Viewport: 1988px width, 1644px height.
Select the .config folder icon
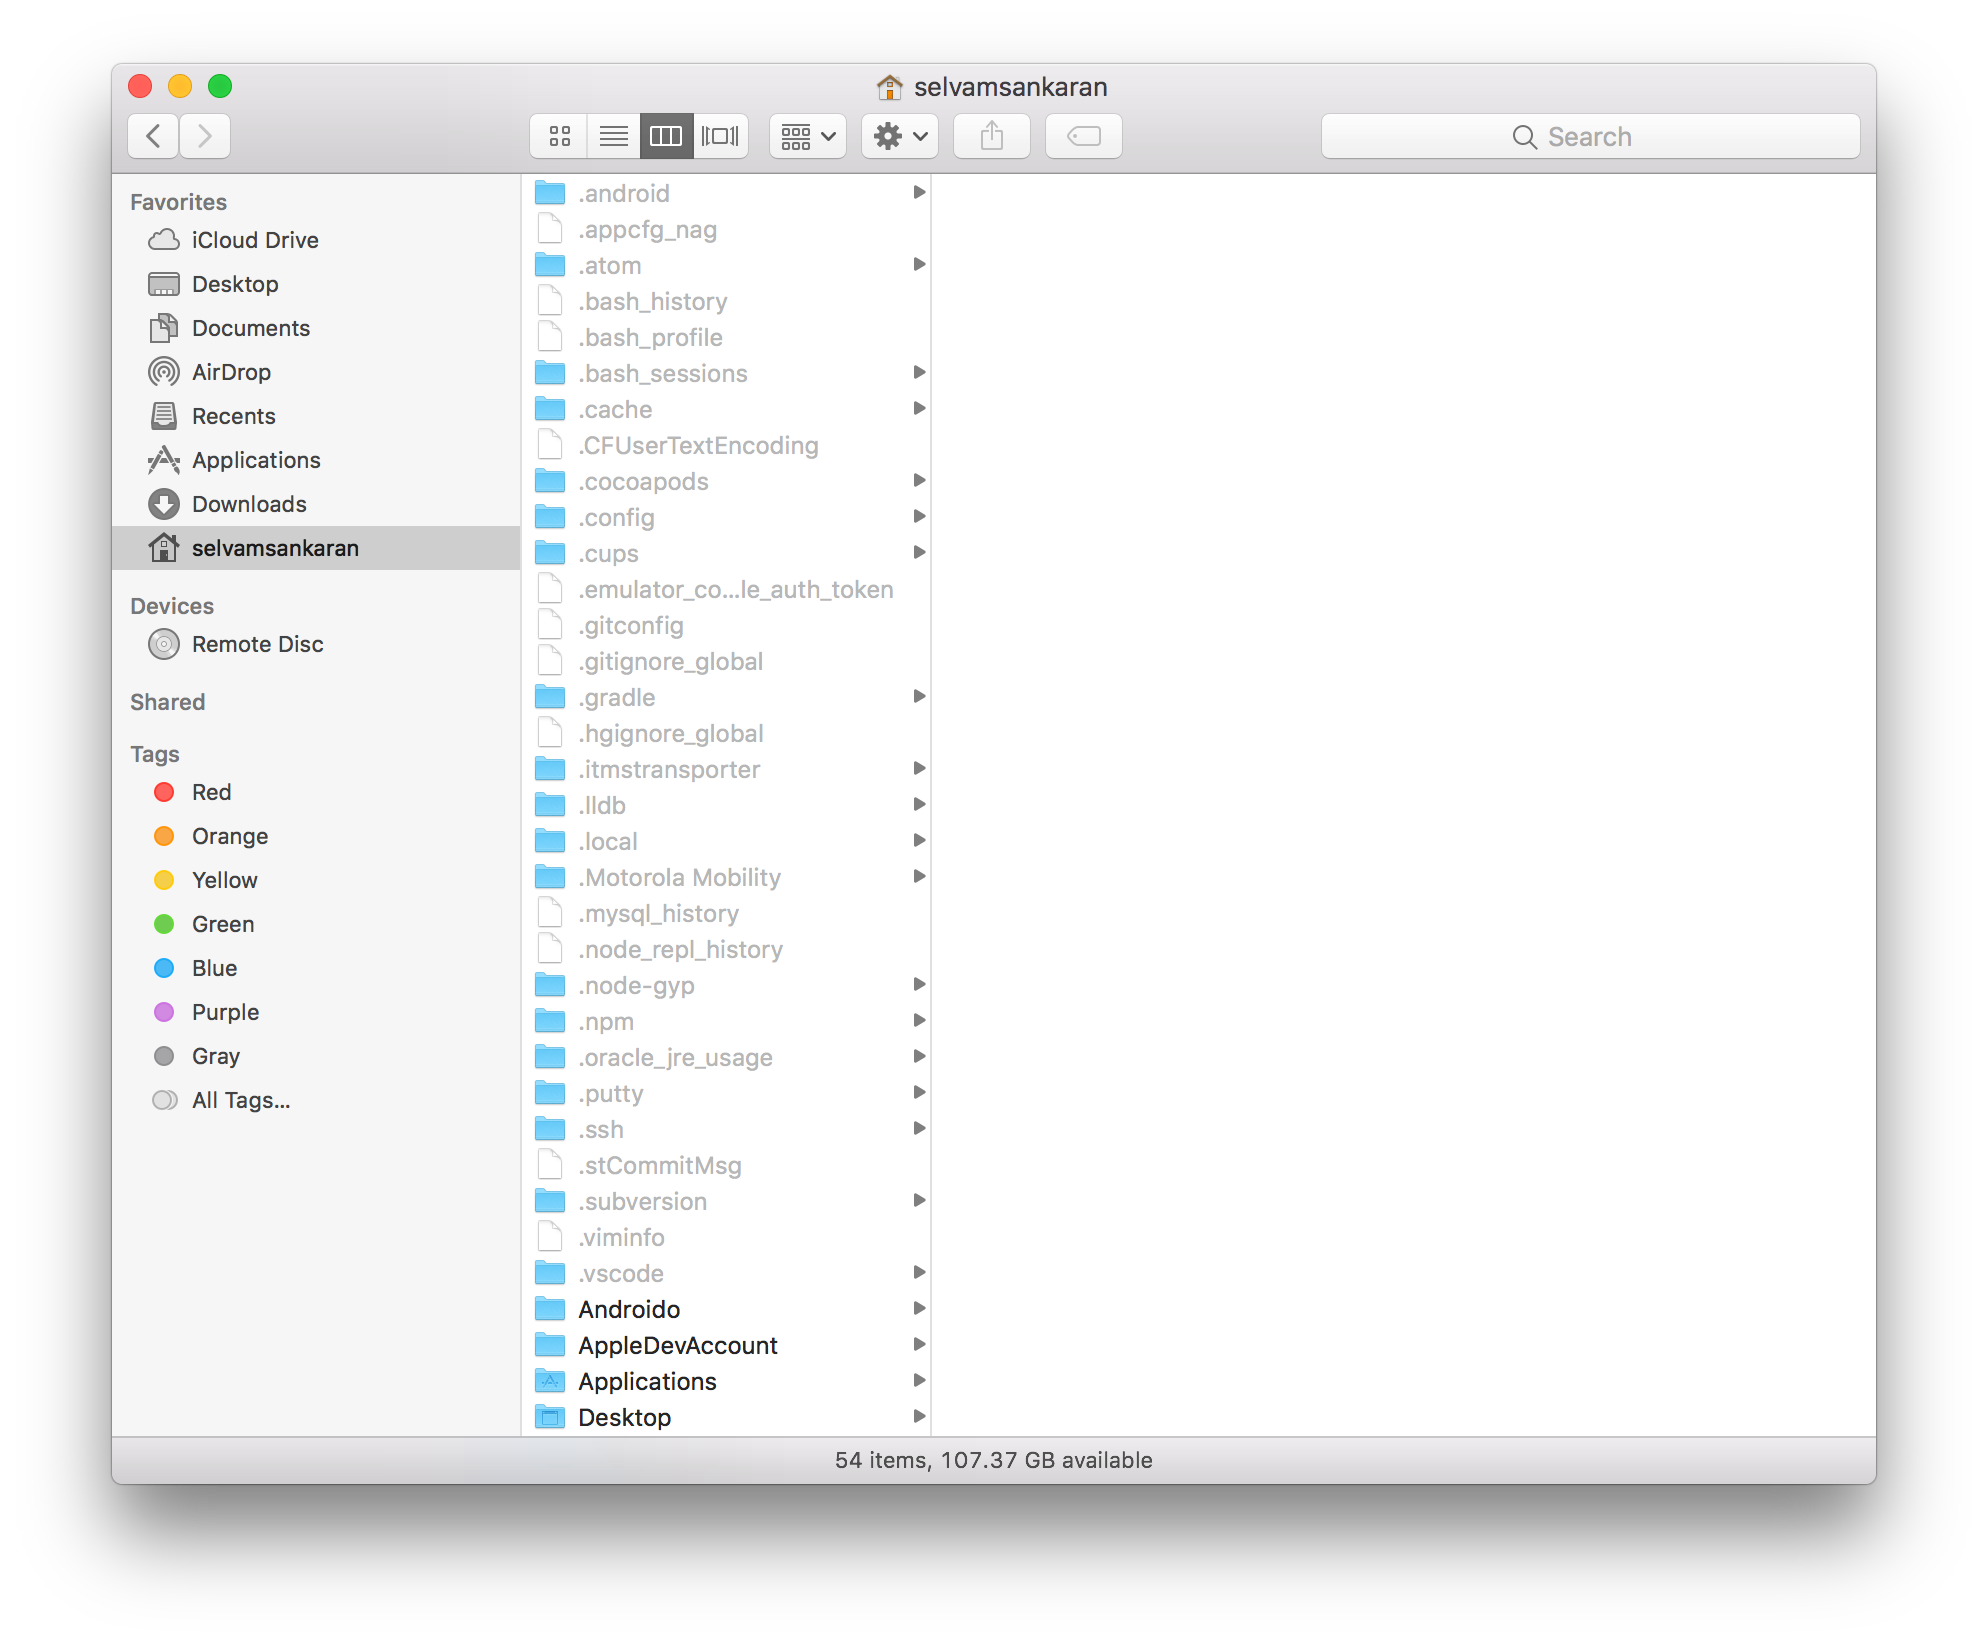[x=550, y=517]
